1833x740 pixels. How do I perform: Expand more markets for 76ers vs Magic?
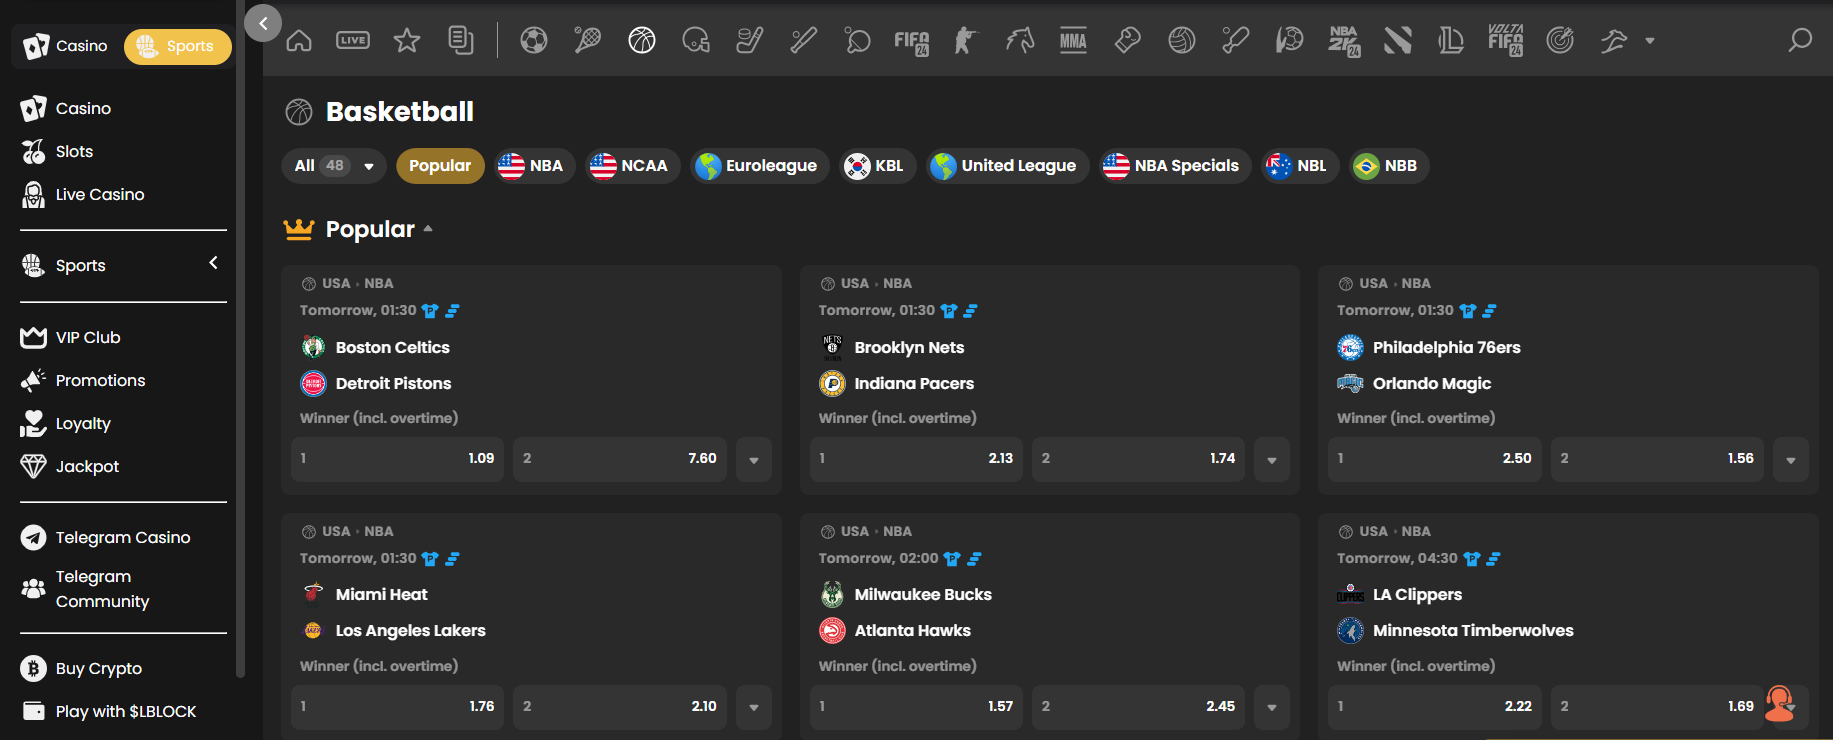(x=1791, y=460)
